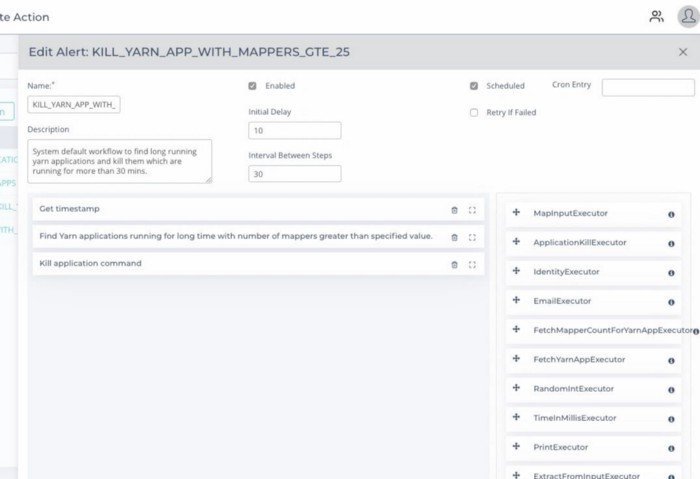
Task: Toggle the Enabled checkbox
Action: (x=252, y=86)
